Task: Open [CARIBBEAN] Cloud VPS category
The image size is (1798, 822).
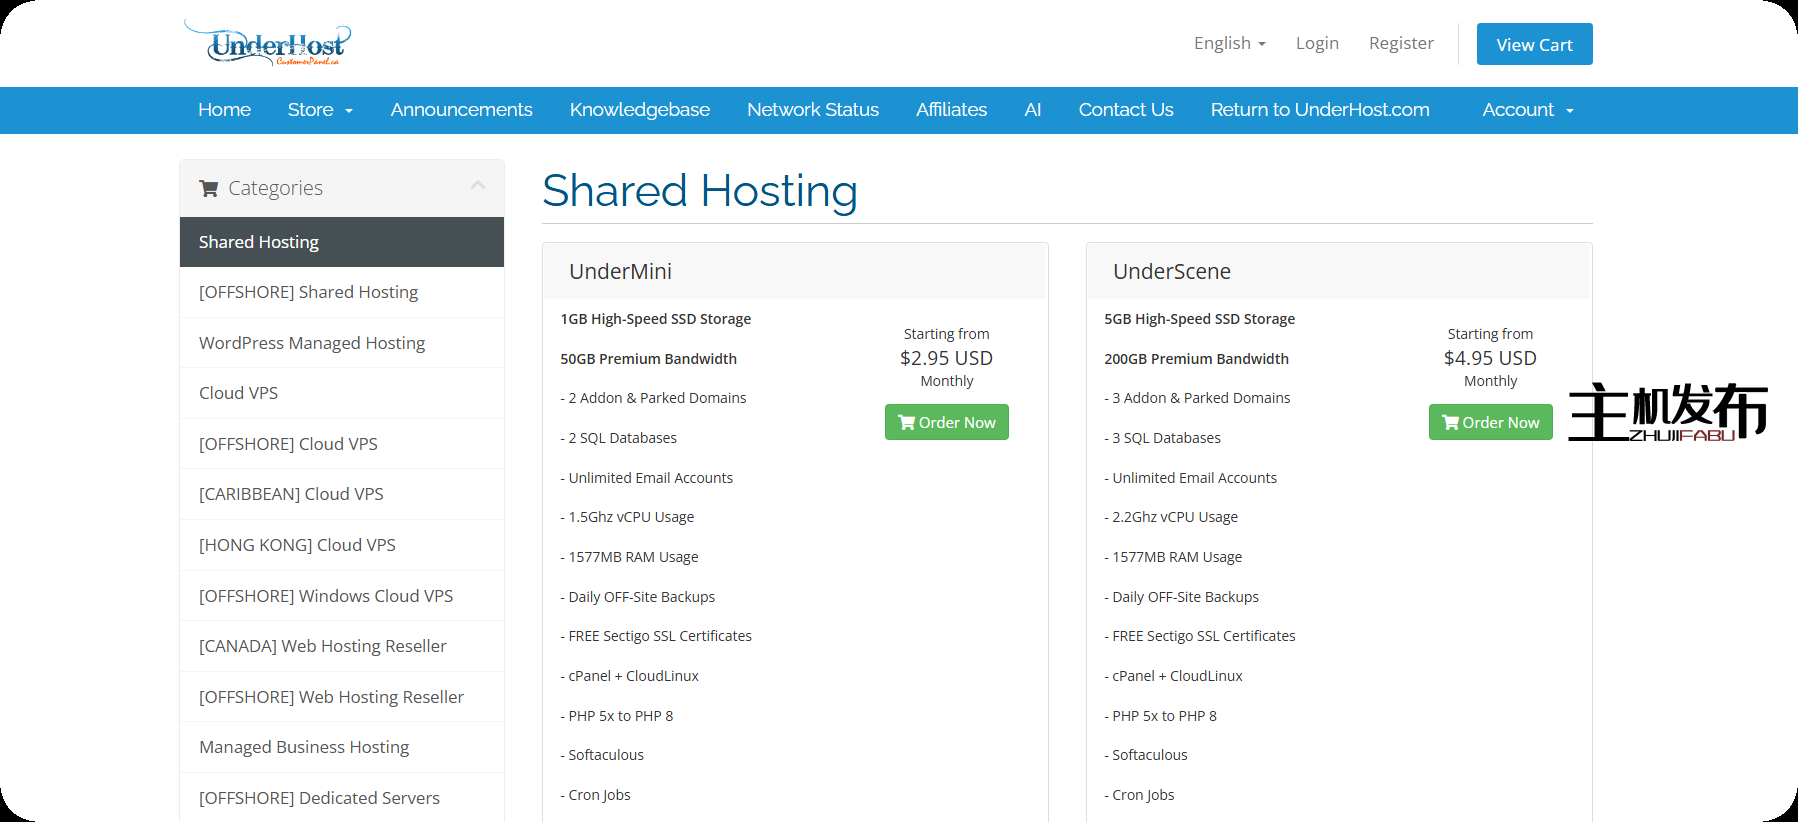Action: coord(342,494)
